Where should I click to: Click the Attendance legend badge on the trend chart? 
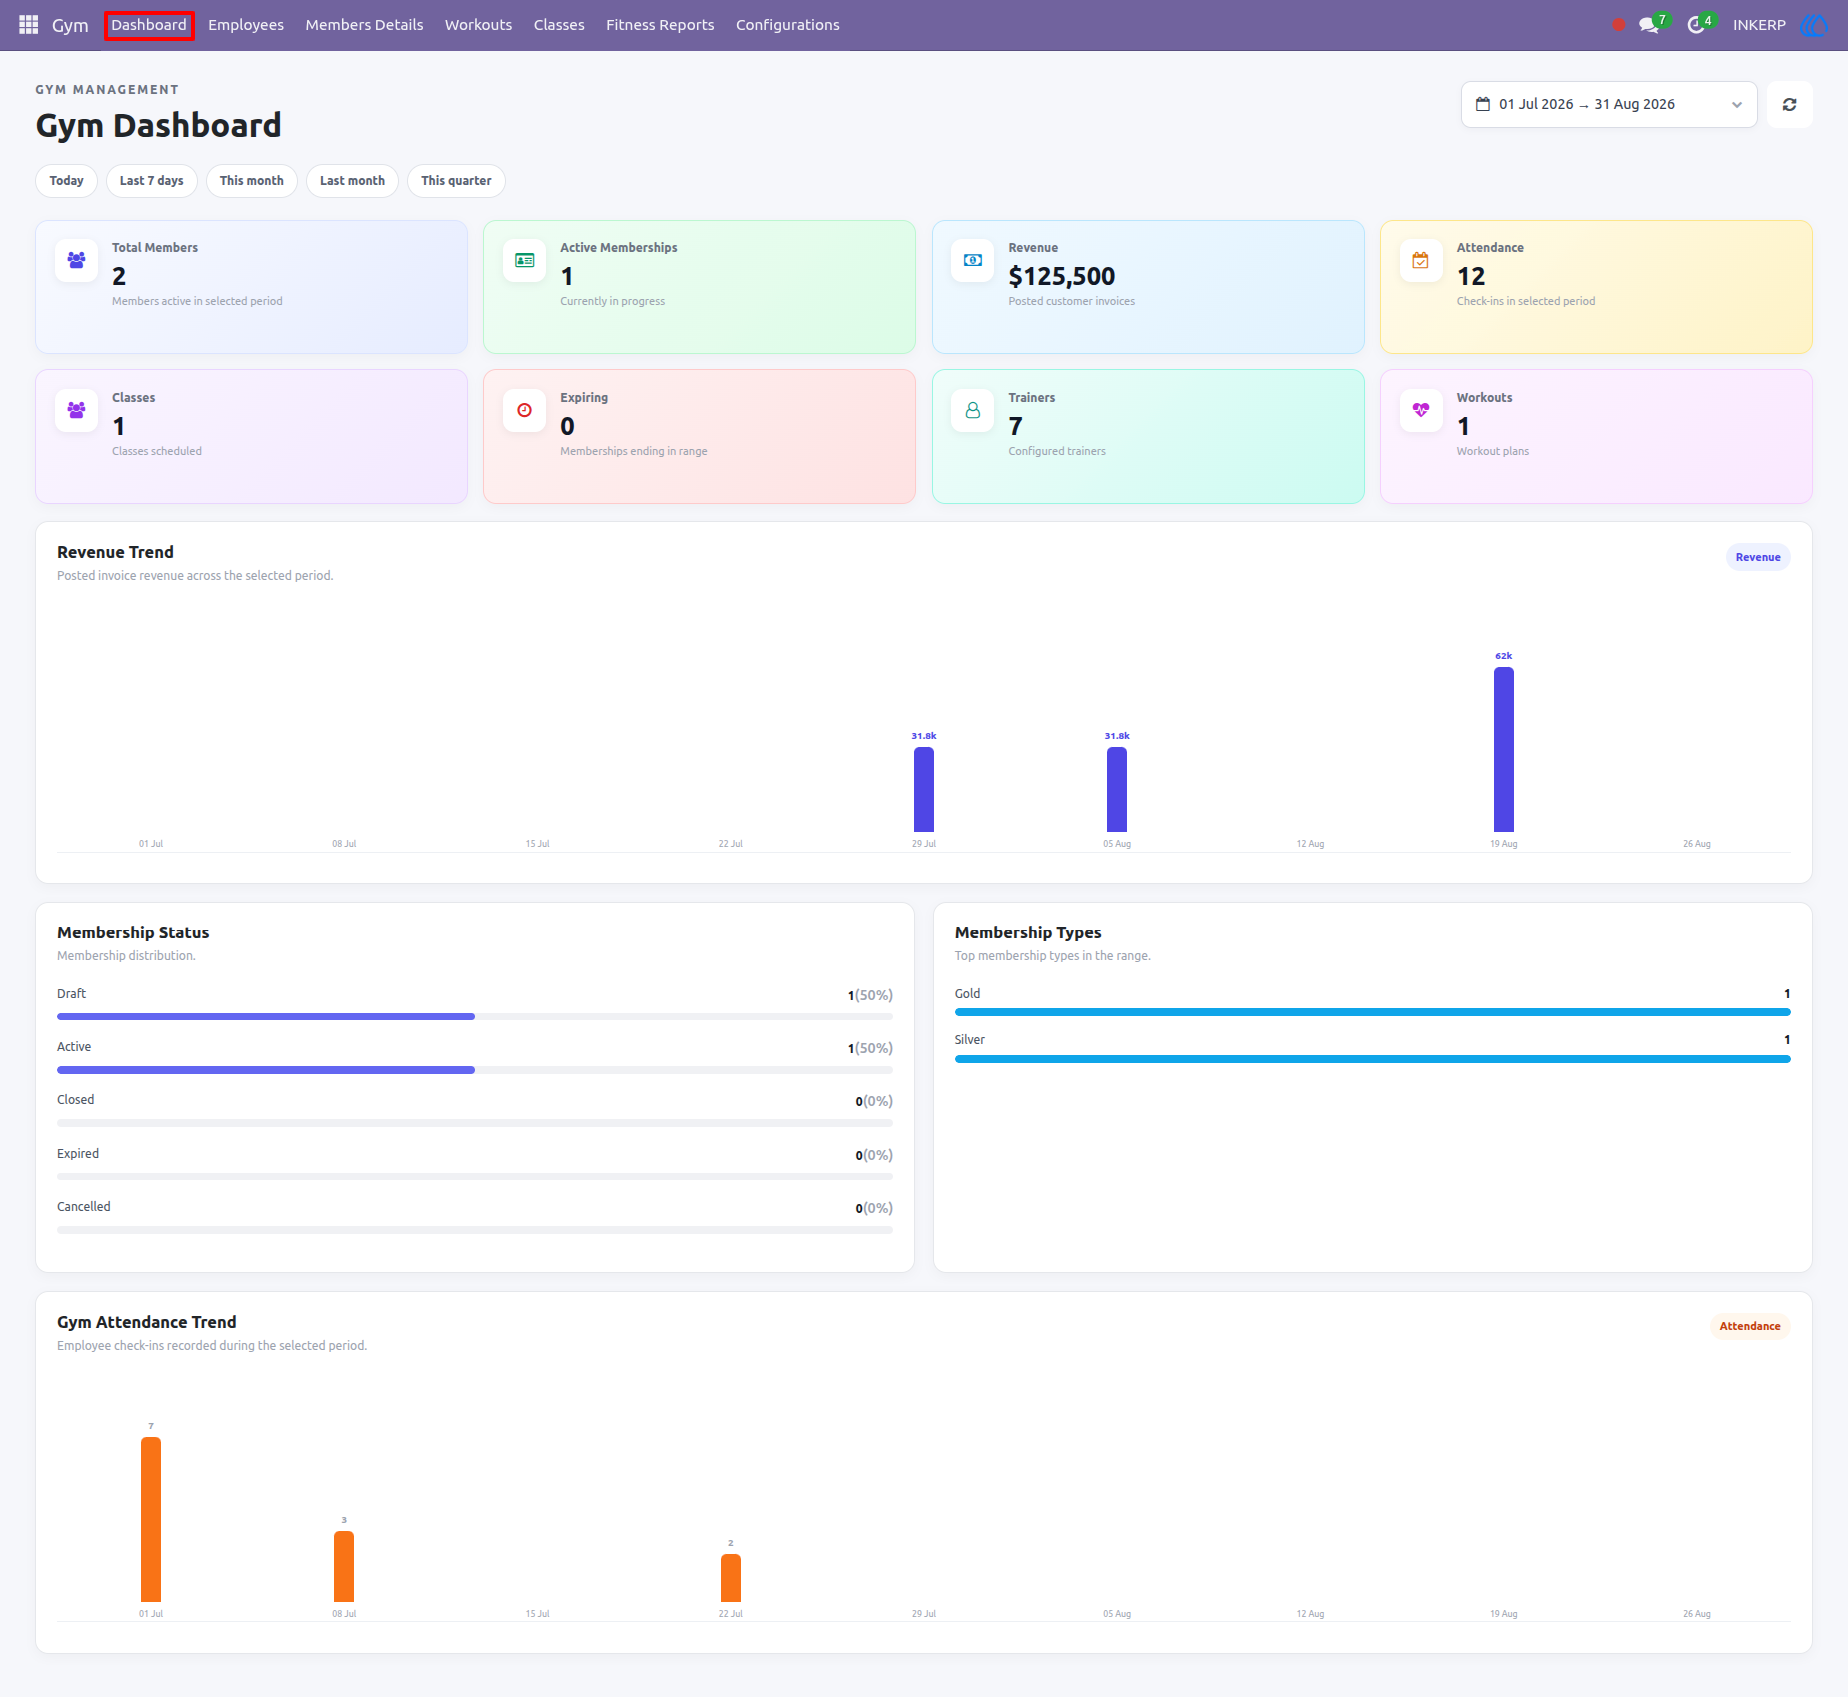(x=1750, y=1326)
